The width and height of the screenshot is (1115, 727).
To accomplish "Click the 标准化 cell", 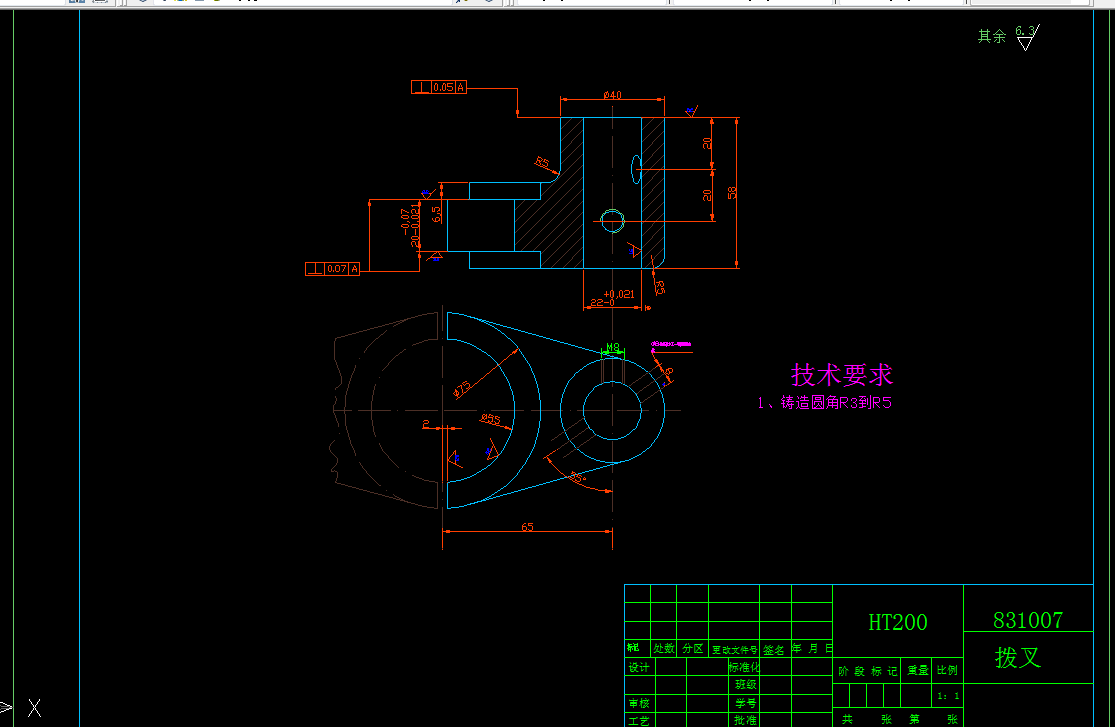I will pyautogui.click(x=744, y=667).
